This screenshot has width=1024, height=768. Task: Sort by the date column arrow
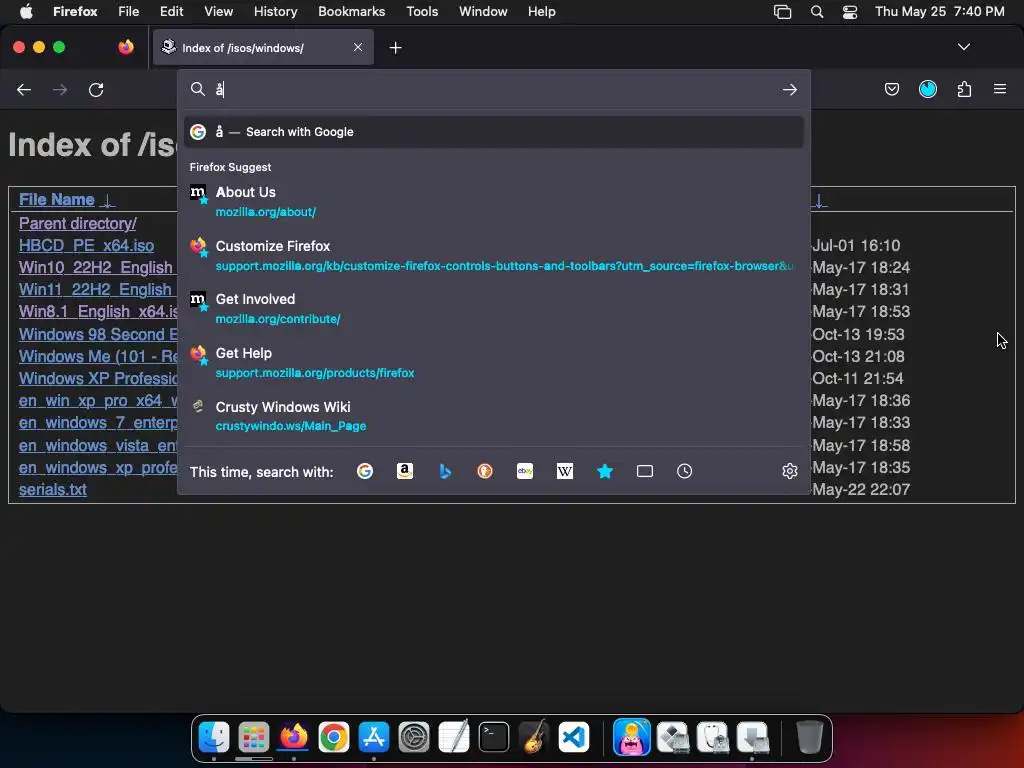819,200
